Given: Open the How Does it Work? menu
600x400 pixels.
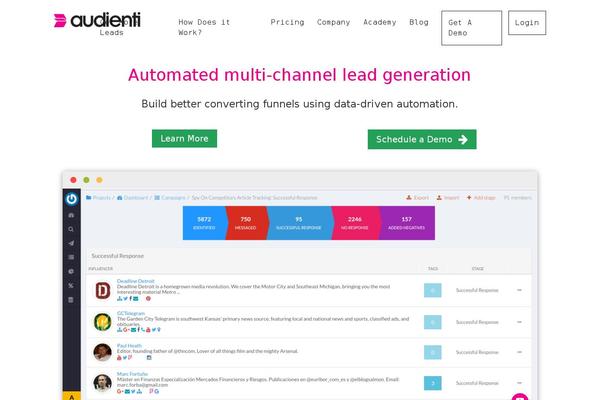Looking at the screenshot, I should coord(204,28).
